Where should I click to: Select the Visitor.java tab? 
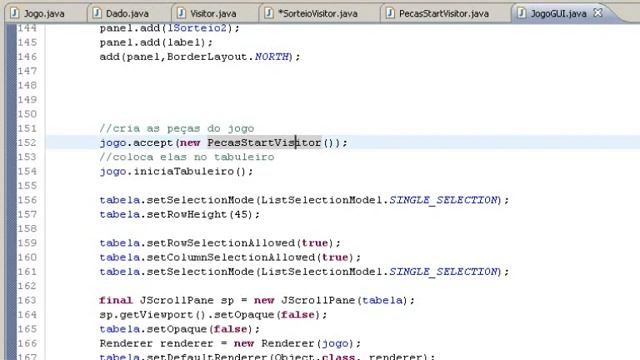(x=213, y=13)
